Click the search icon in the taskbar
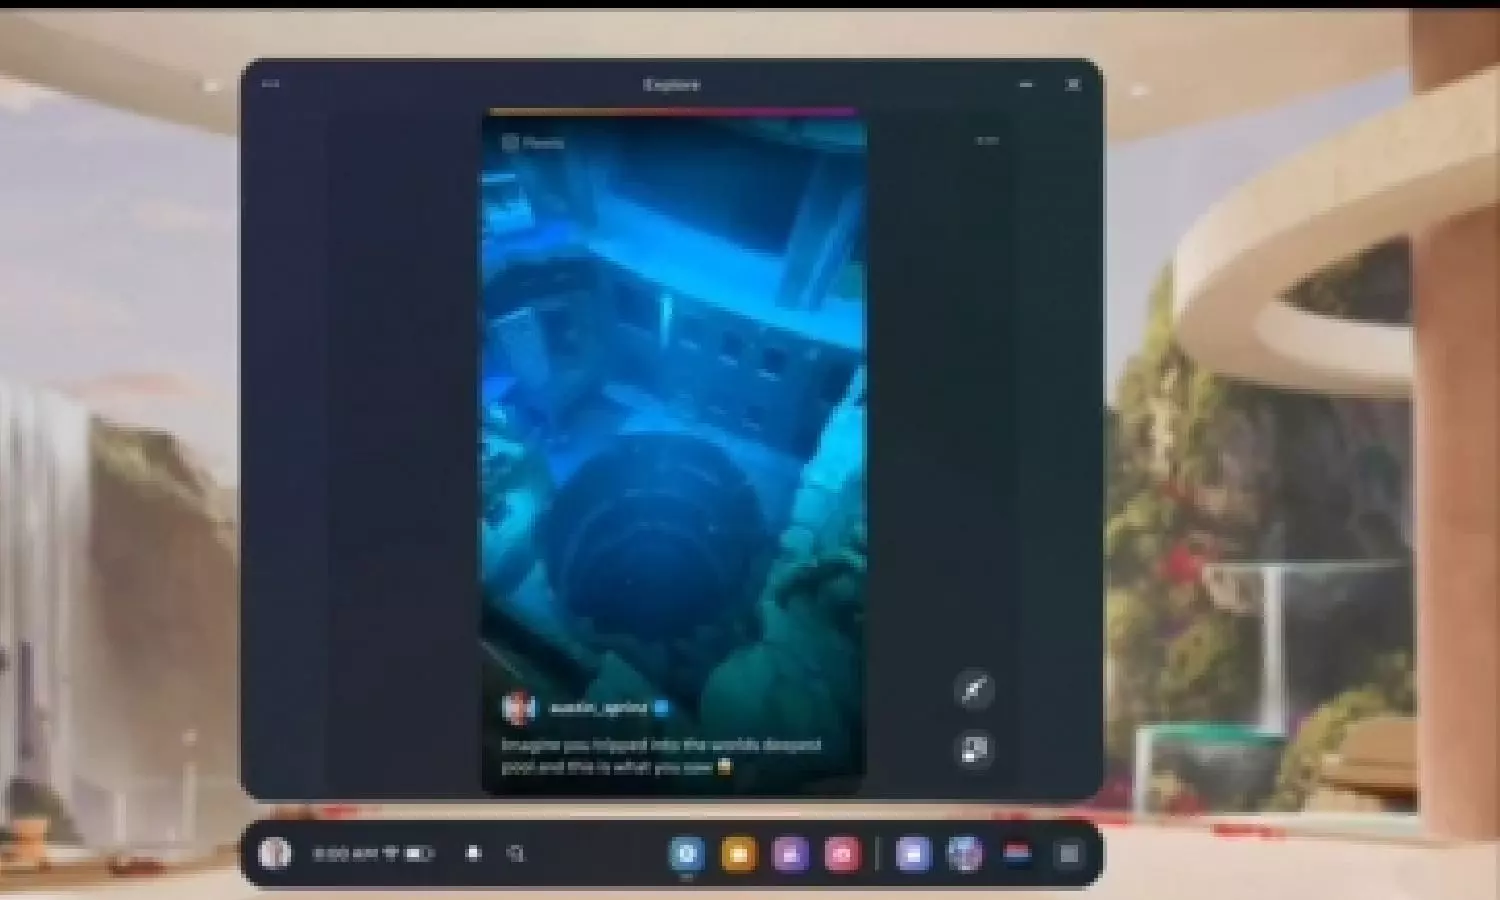1500x900 pixels. coord(516,853)
